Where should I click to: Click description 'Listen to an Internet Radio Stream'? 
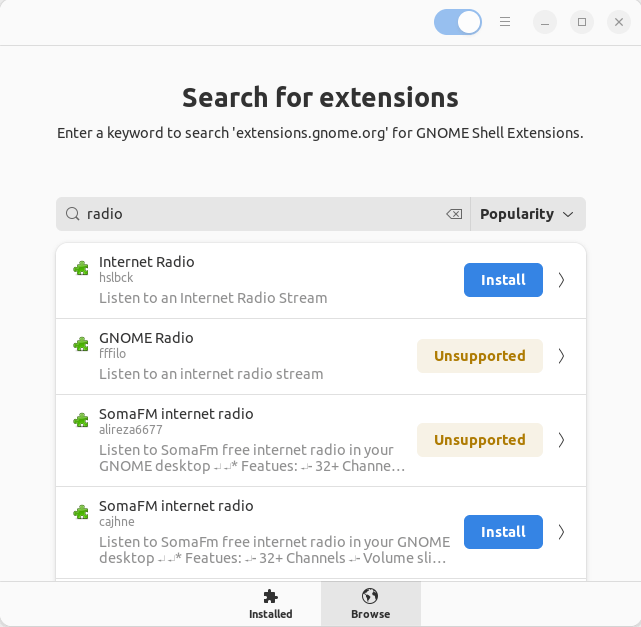click(213, 298)
